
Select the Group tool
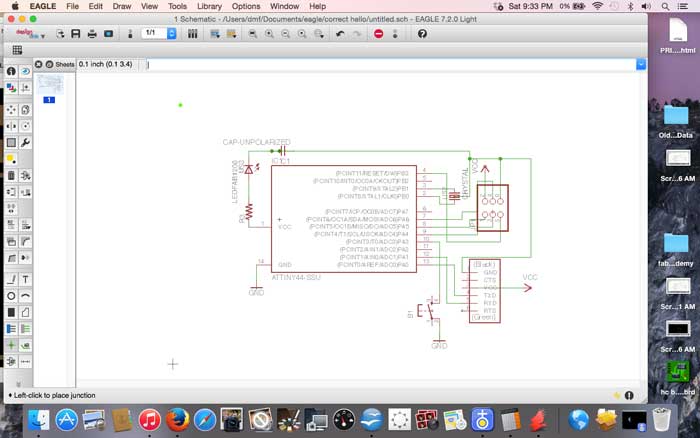click(11, 143)
